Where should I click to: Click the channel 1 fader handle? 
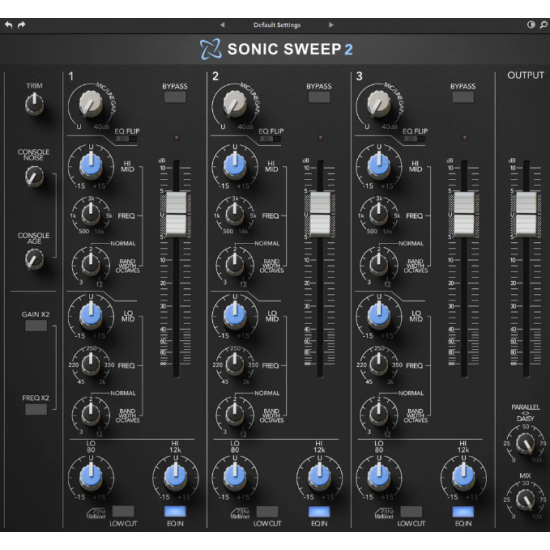[176, 214]
